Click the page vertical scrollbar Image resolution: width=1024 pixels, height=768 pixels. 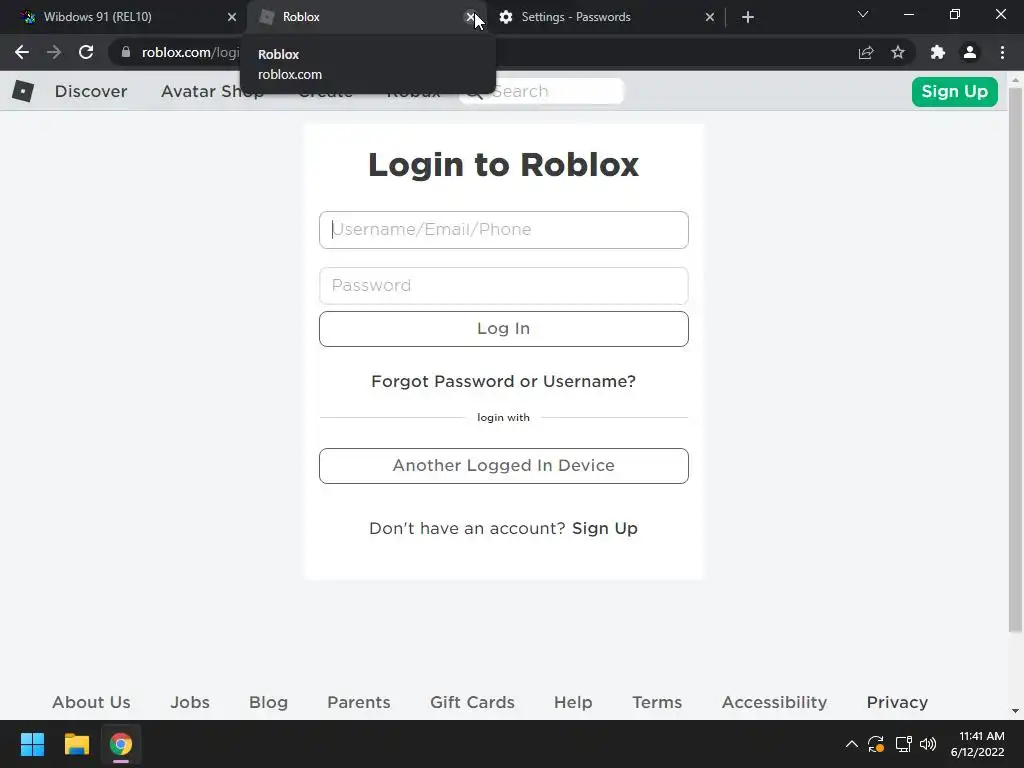[1015, 359]
